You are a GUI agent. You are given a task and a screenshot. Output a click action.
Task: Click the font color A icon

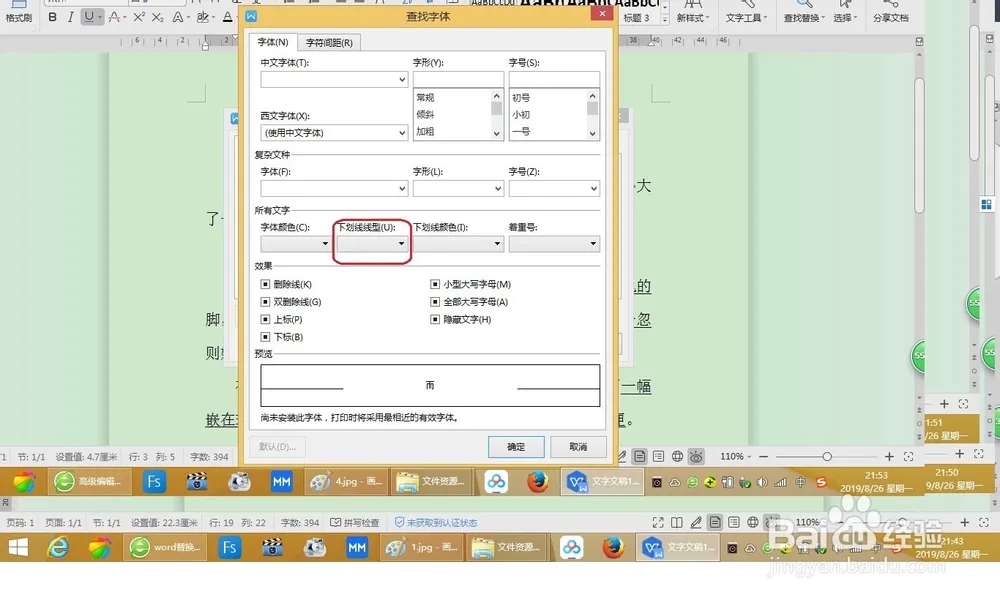[x=227, y=17]
